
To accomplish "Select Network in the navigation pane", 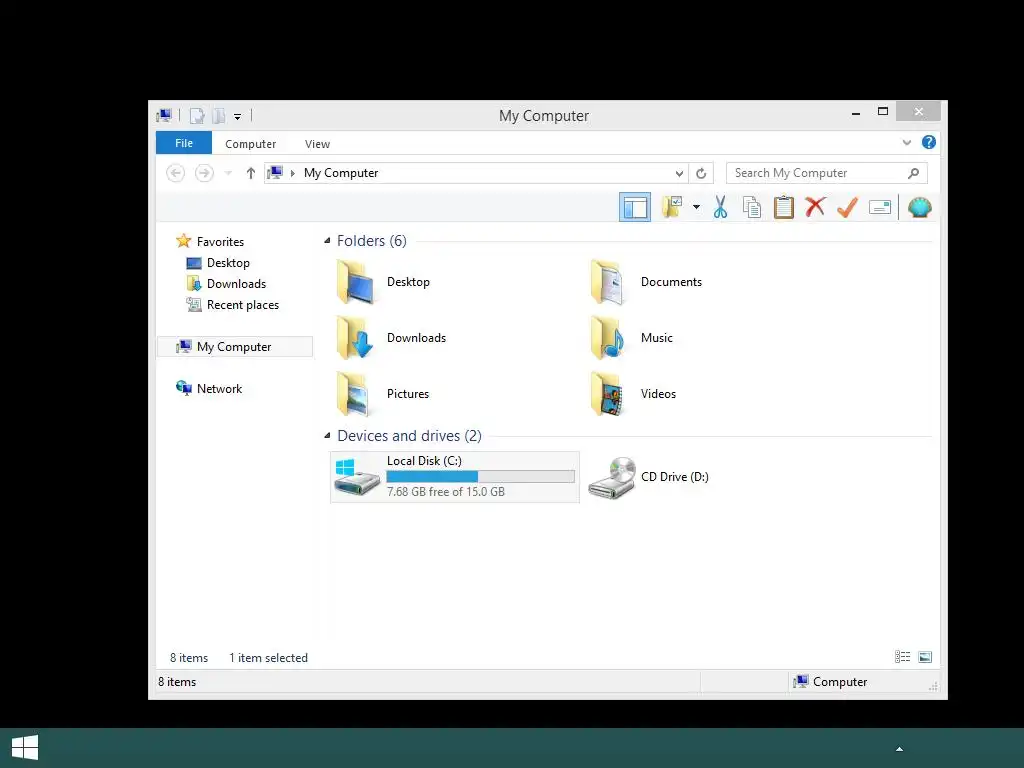I will pyautogui.click(x=219, y=389).
